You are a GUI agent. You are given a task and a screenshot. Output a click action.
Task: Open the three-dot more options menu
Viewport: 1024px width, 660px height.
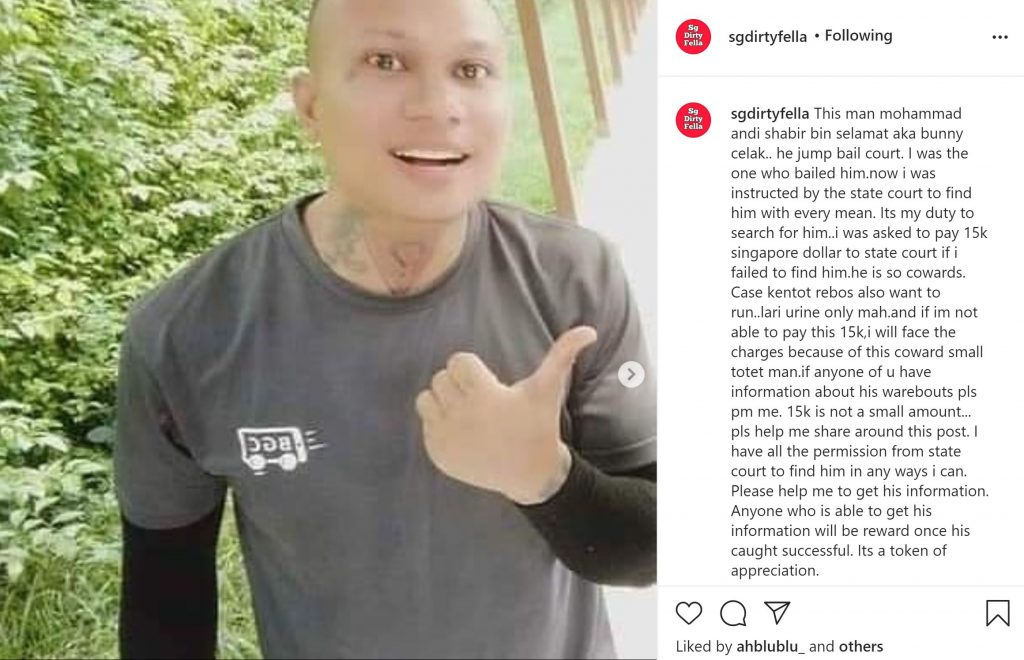tap(1000, 37)
